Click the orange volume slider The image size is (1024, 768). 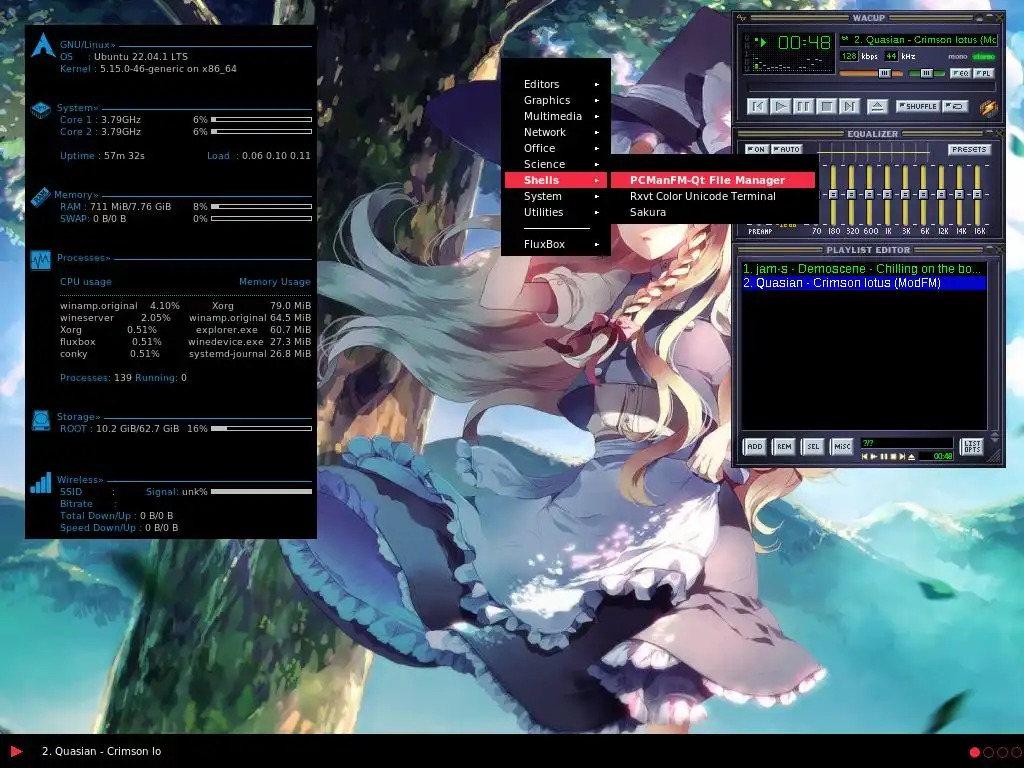click(871, 74)
